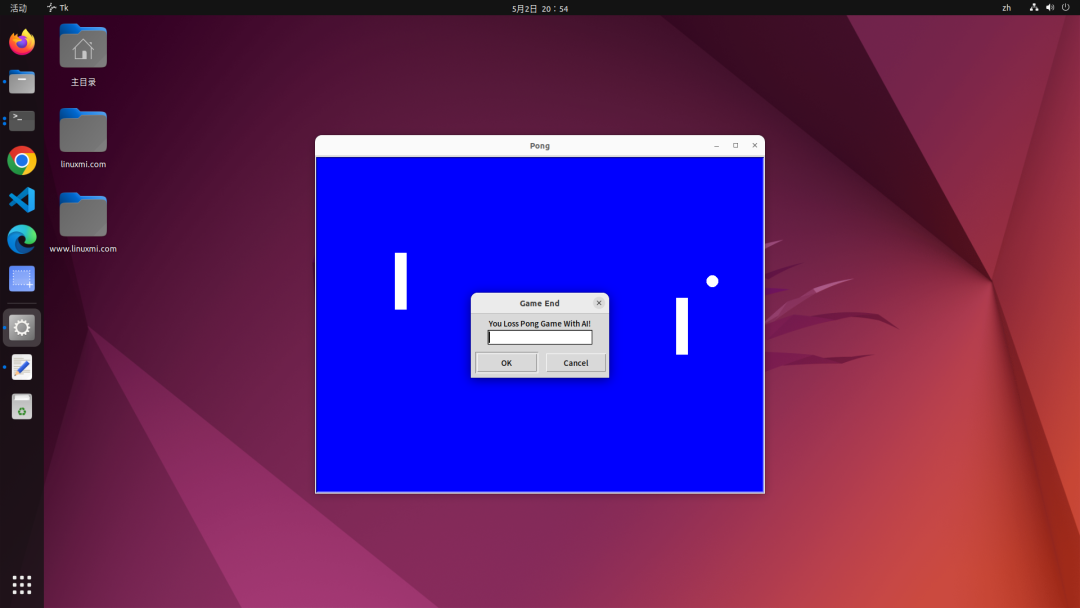Open the Files manager in the dock
The height and width of the screenshot is (608, 1080).
pos(22,82)
